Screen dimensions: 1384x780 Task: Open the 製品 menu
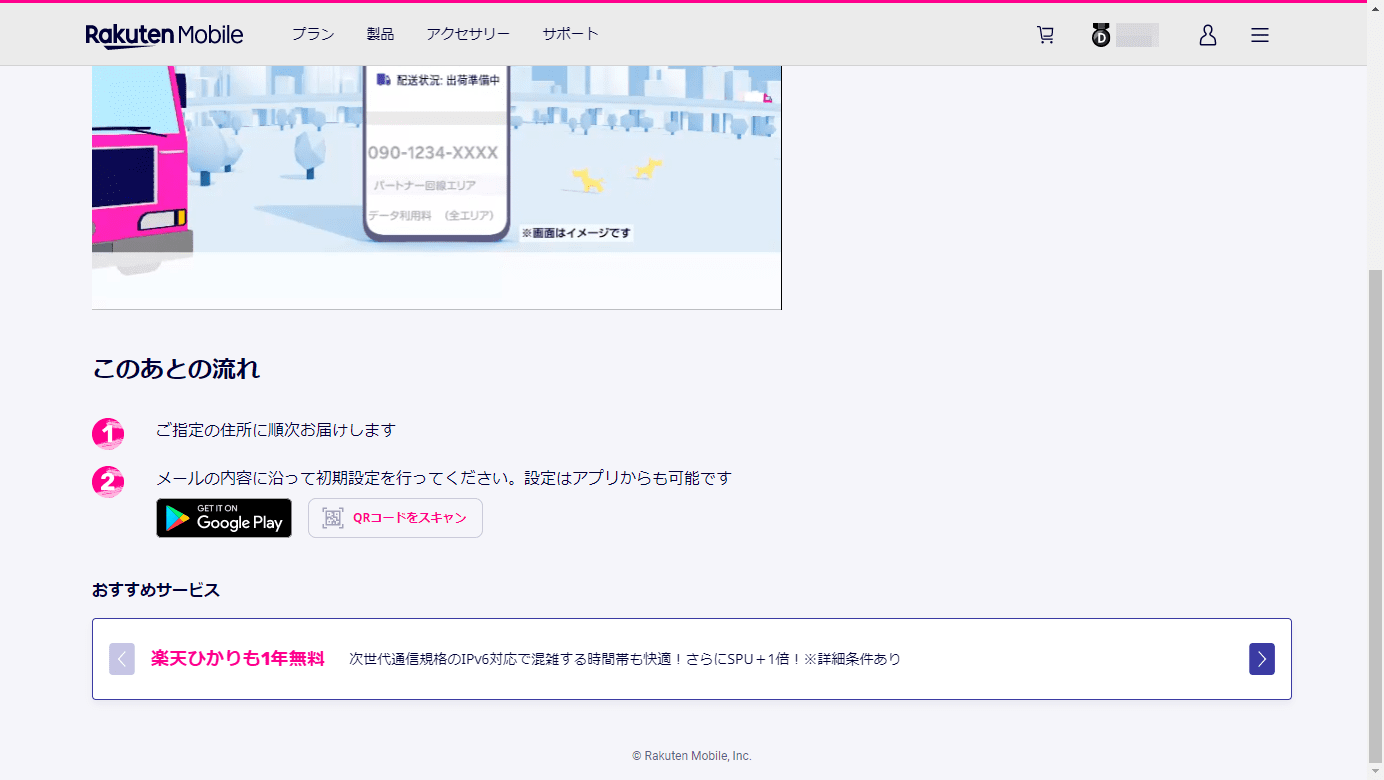pyautogui.click(x=380, y=34)
